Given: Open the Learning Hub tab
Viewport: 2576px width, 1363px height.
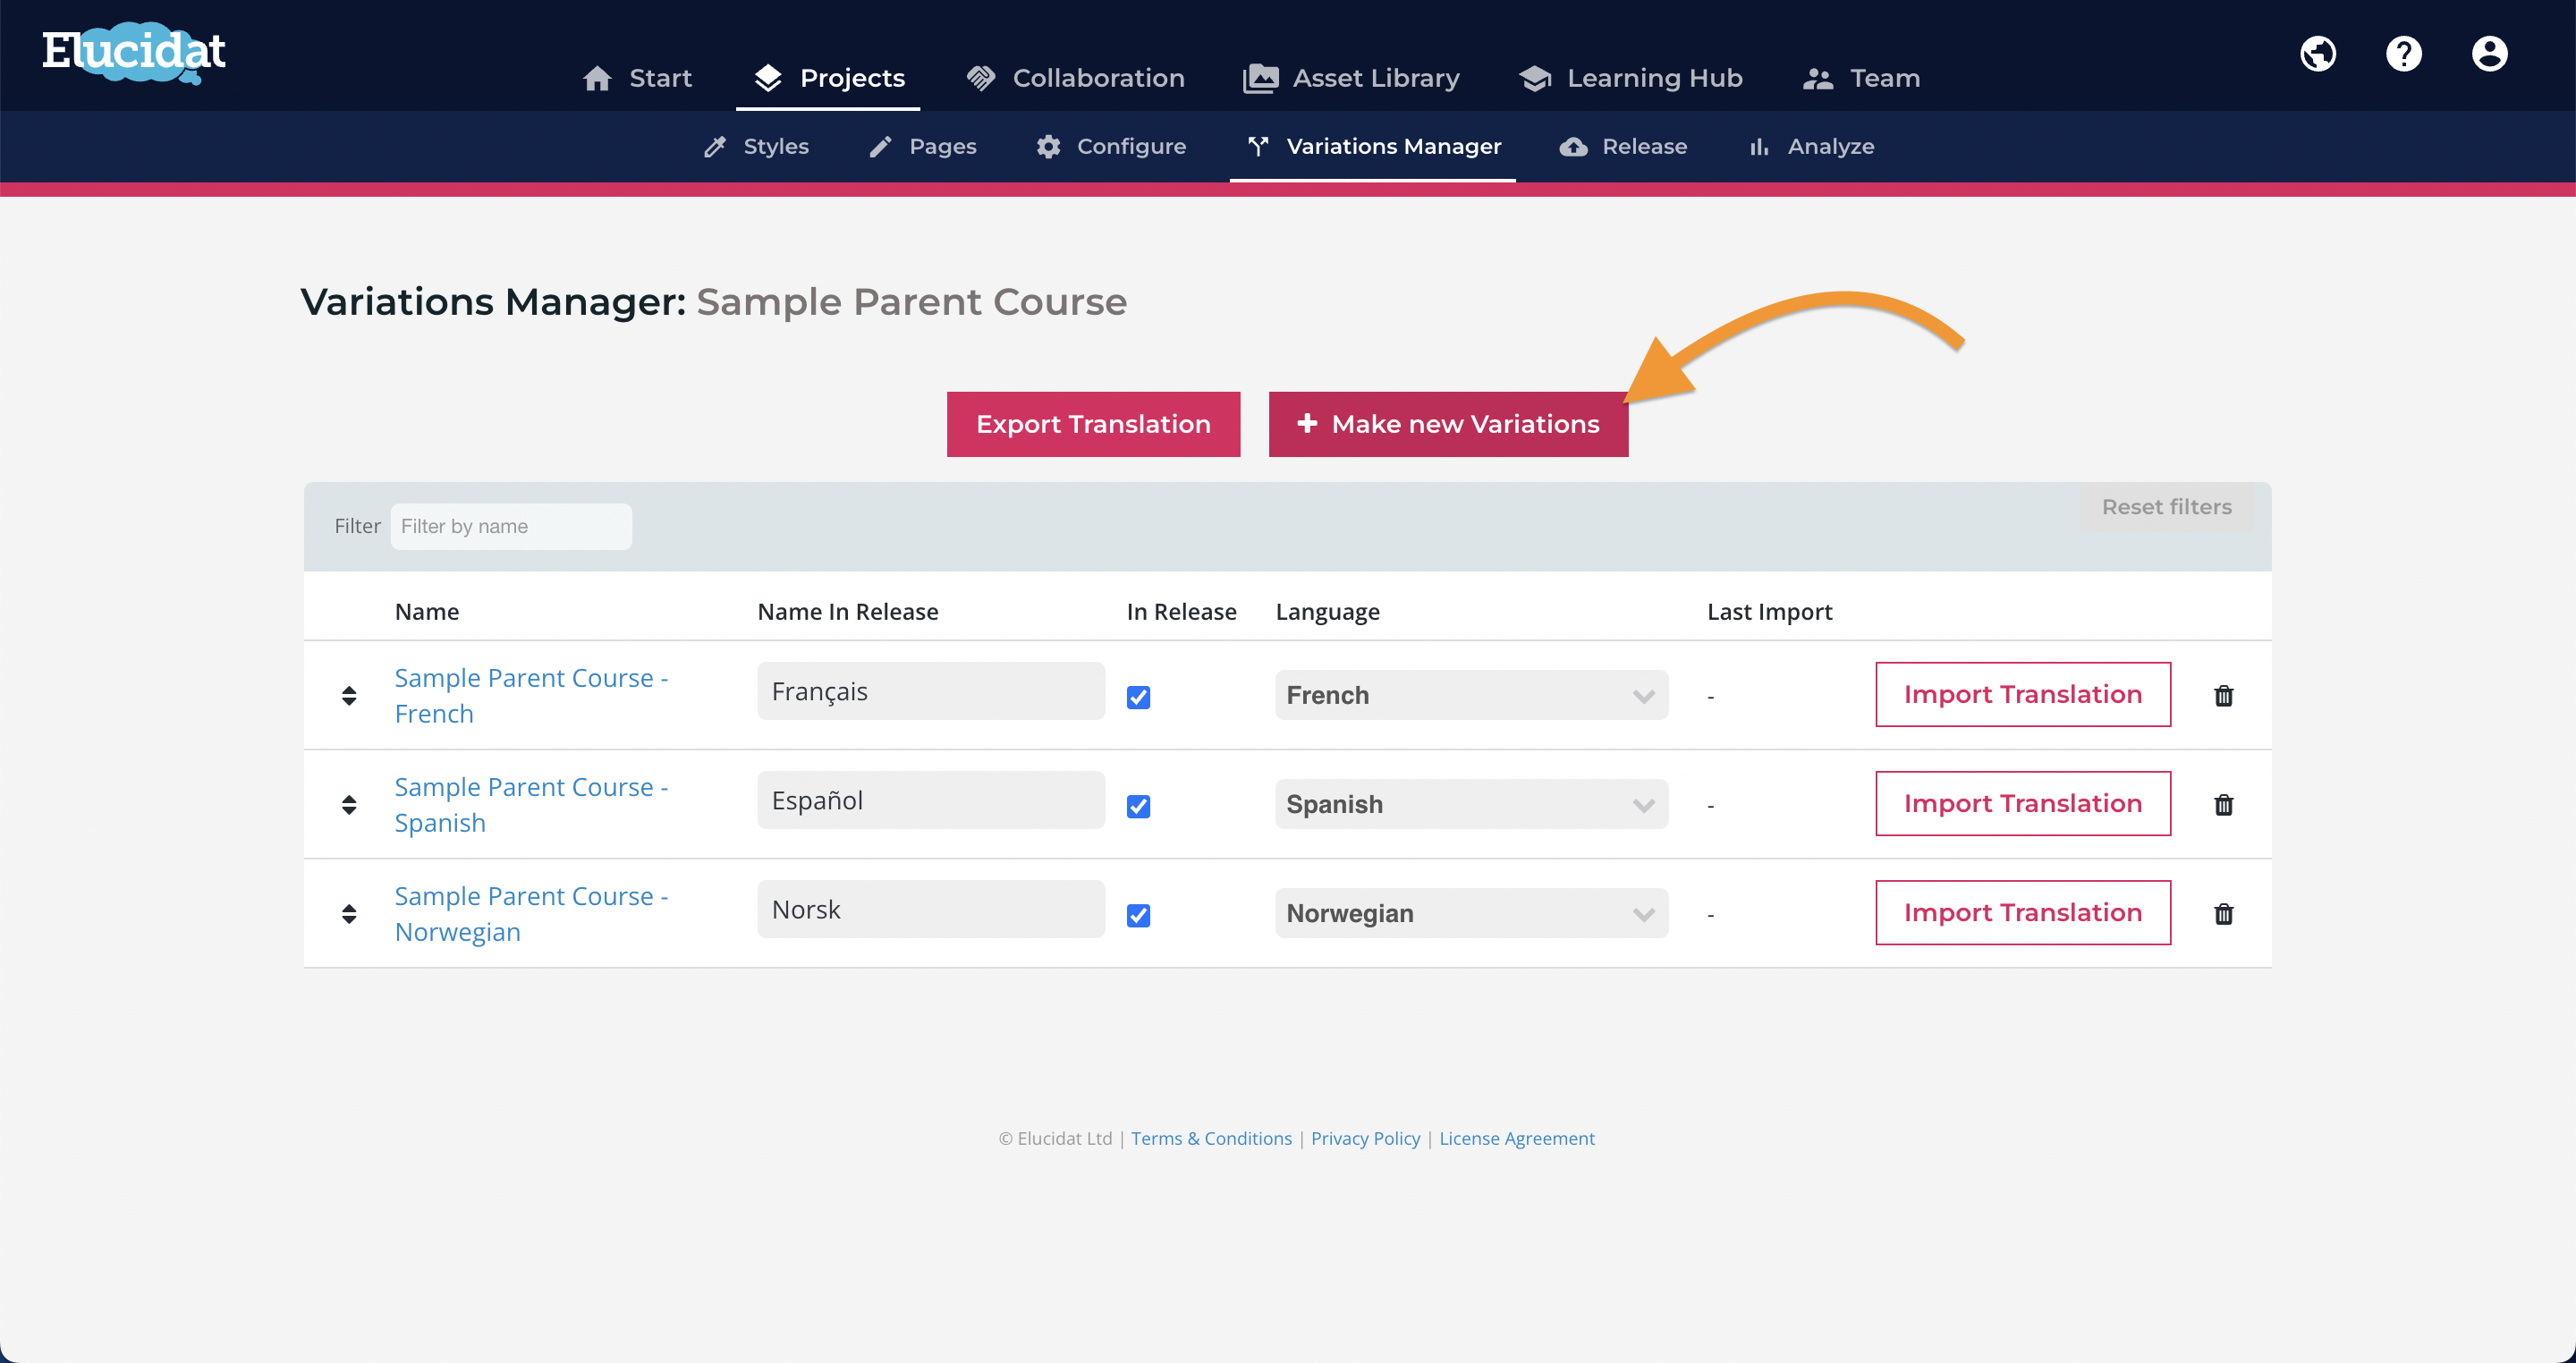Looking at the screenshot, I should pos(1630,78).
